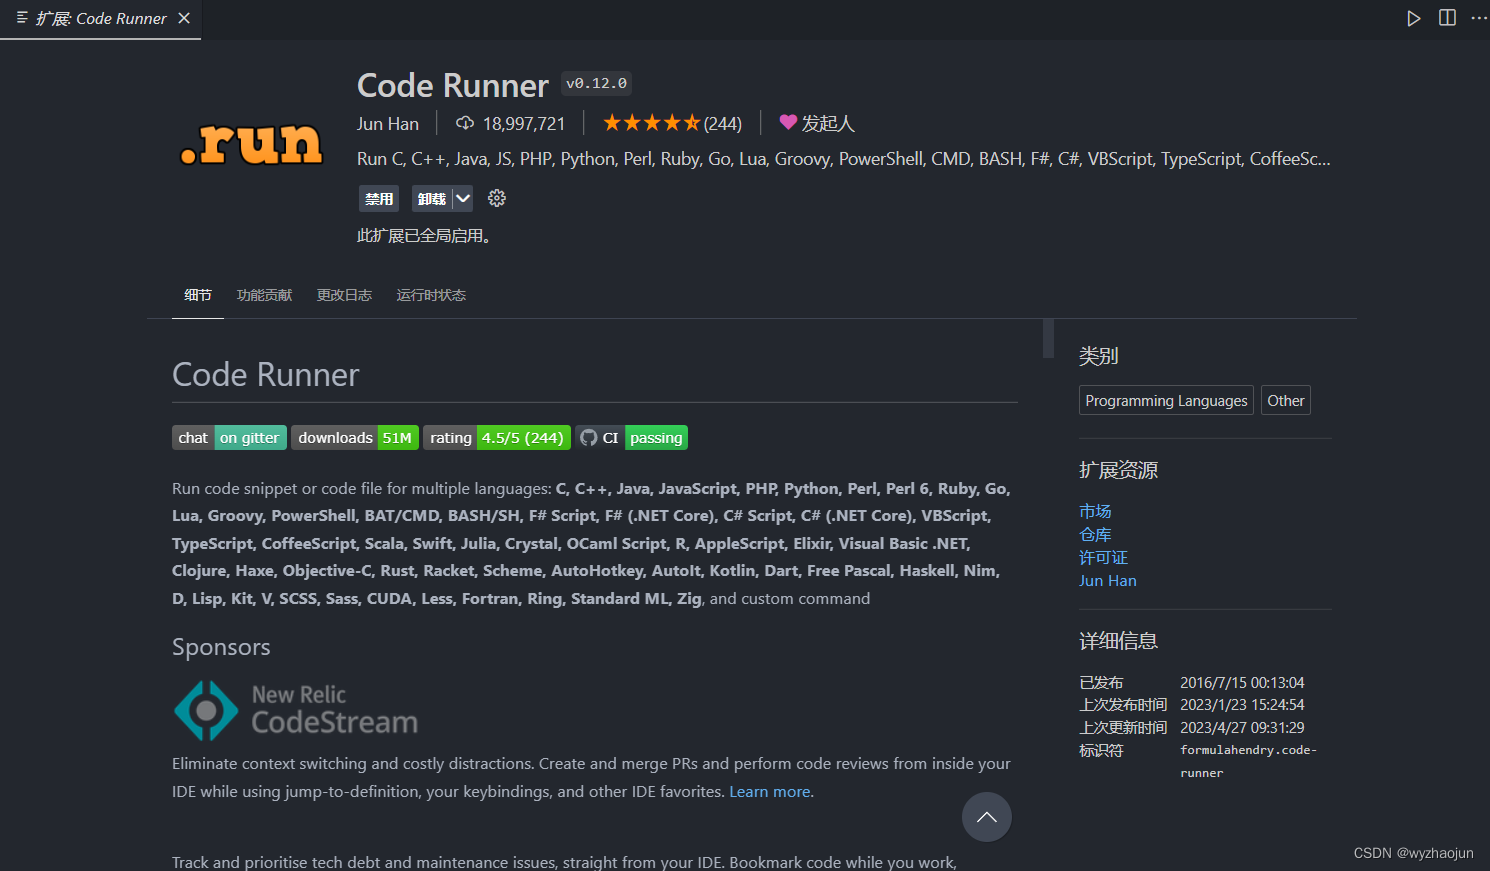Click the published date 2016/7/15 00:13:04
The height and width of the screenshot is (871, 1490).
pos(1242,682)
